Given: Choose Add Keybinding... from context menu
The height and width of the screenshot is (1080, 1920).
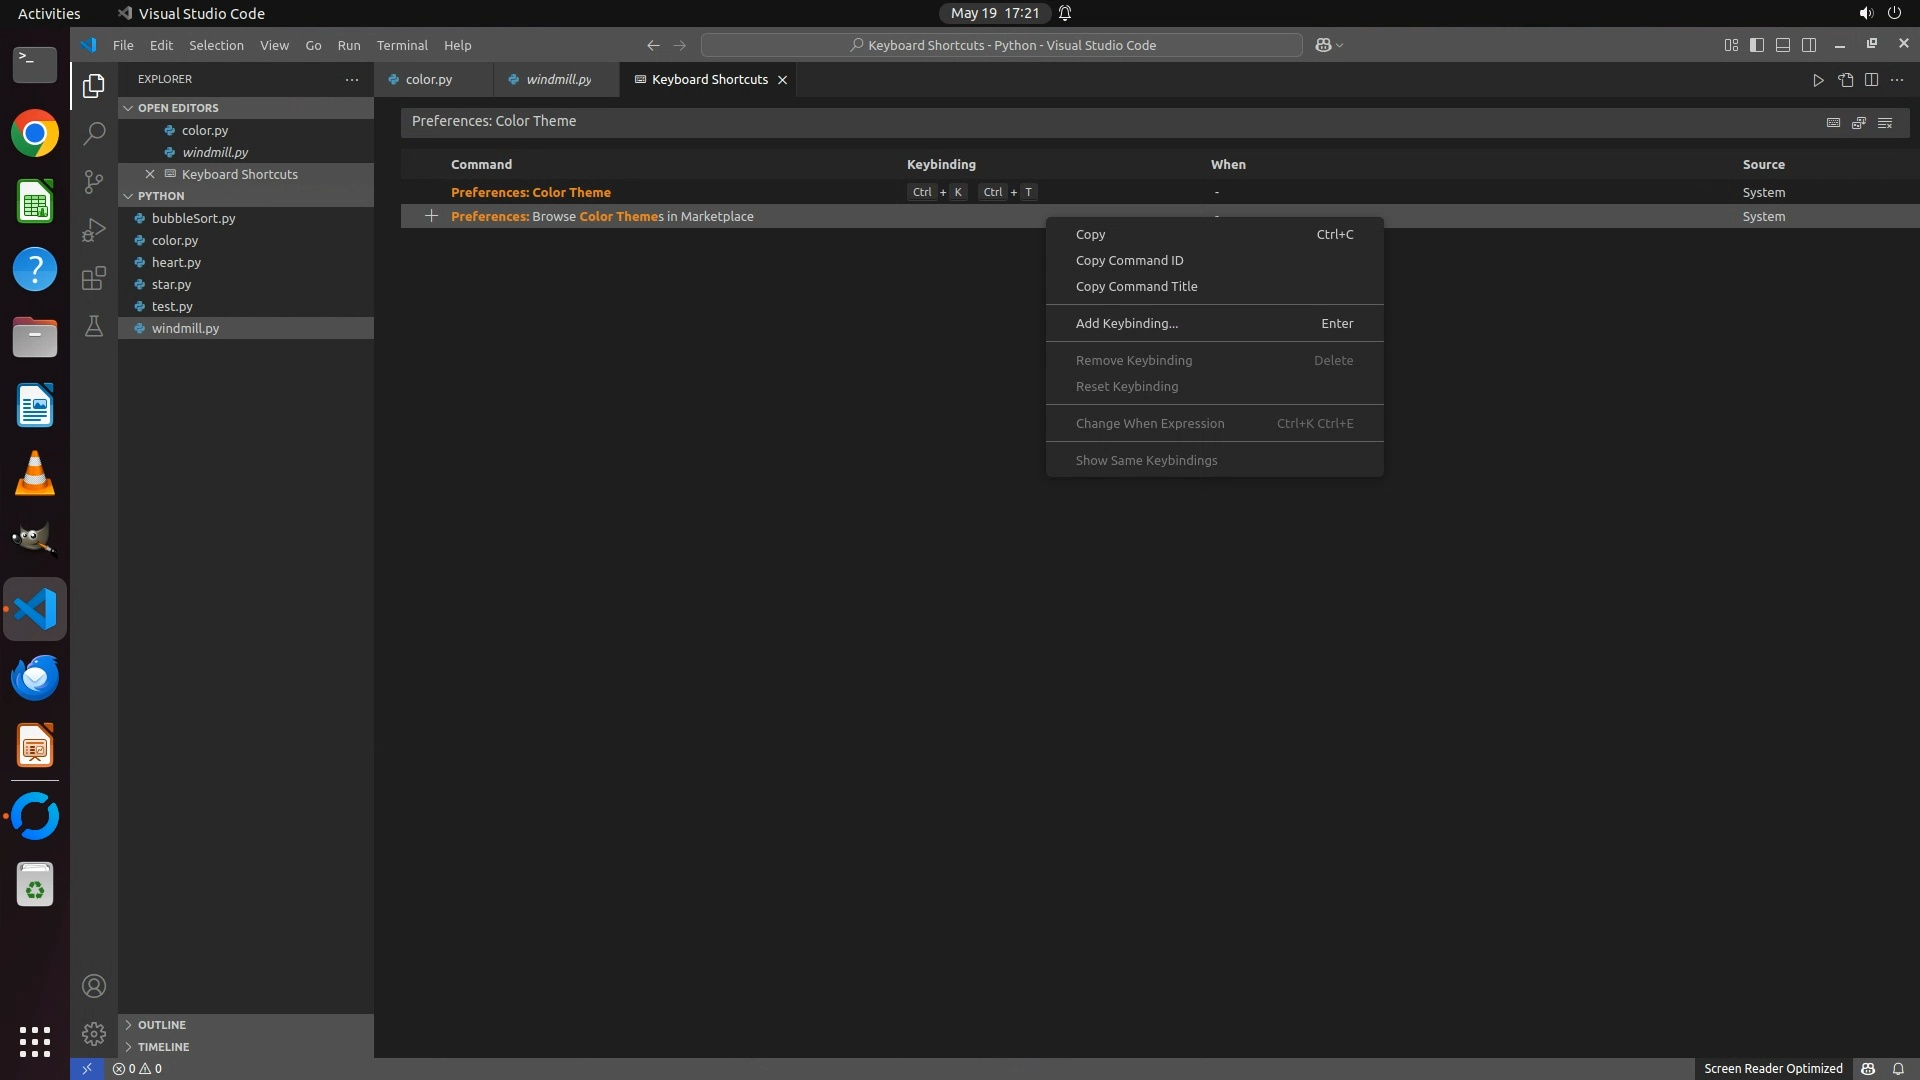Looking at the screenshot, I should pyautogui.click(x=1127, y=323).
